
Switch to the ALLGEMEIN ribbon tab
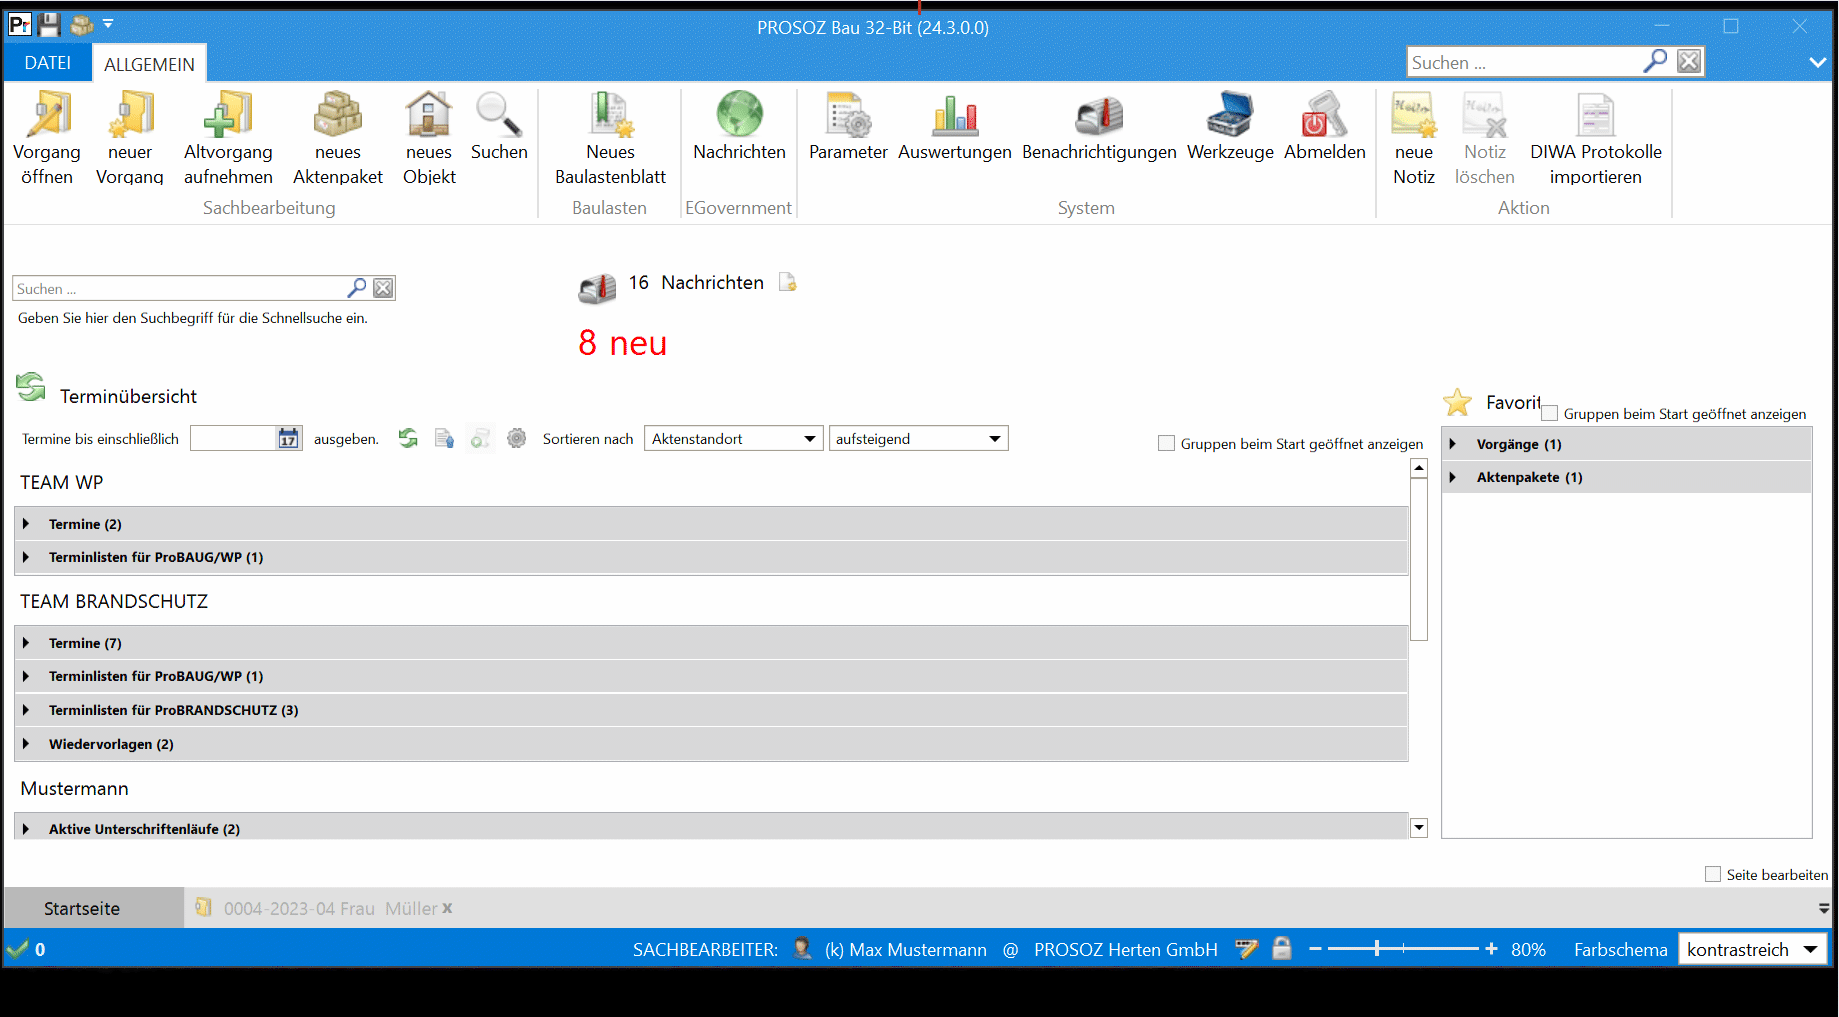click(150, 64)
